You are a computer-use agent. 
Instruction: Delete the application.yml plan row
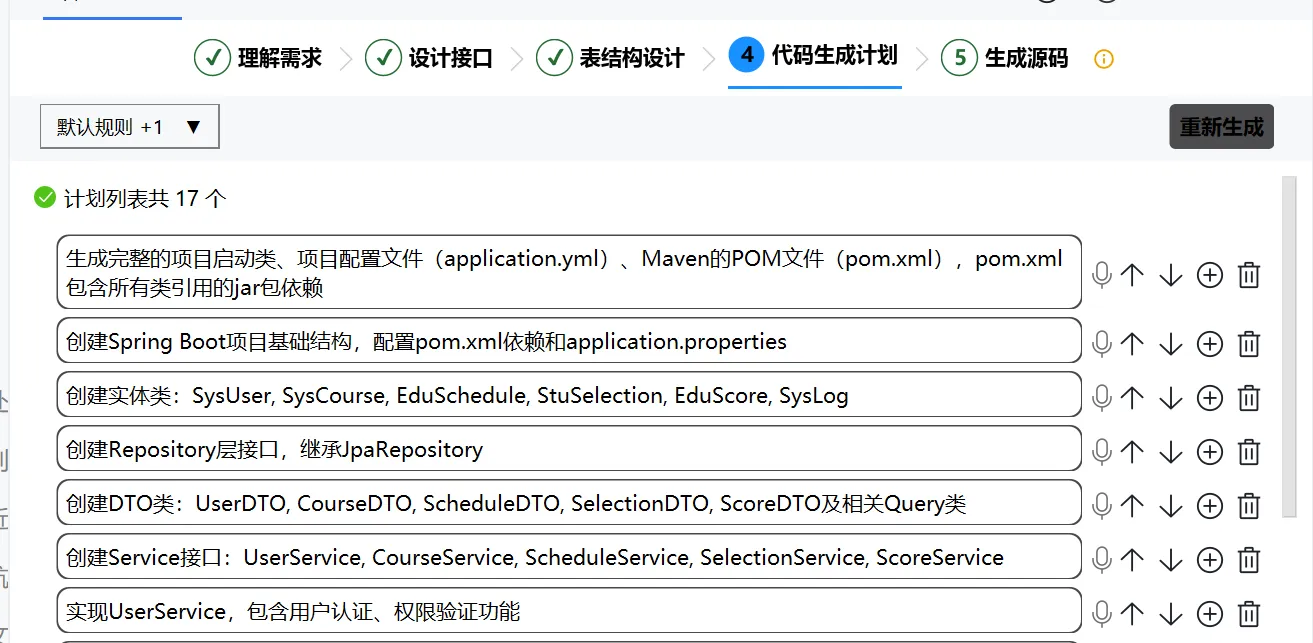[x=1249, y=275]
